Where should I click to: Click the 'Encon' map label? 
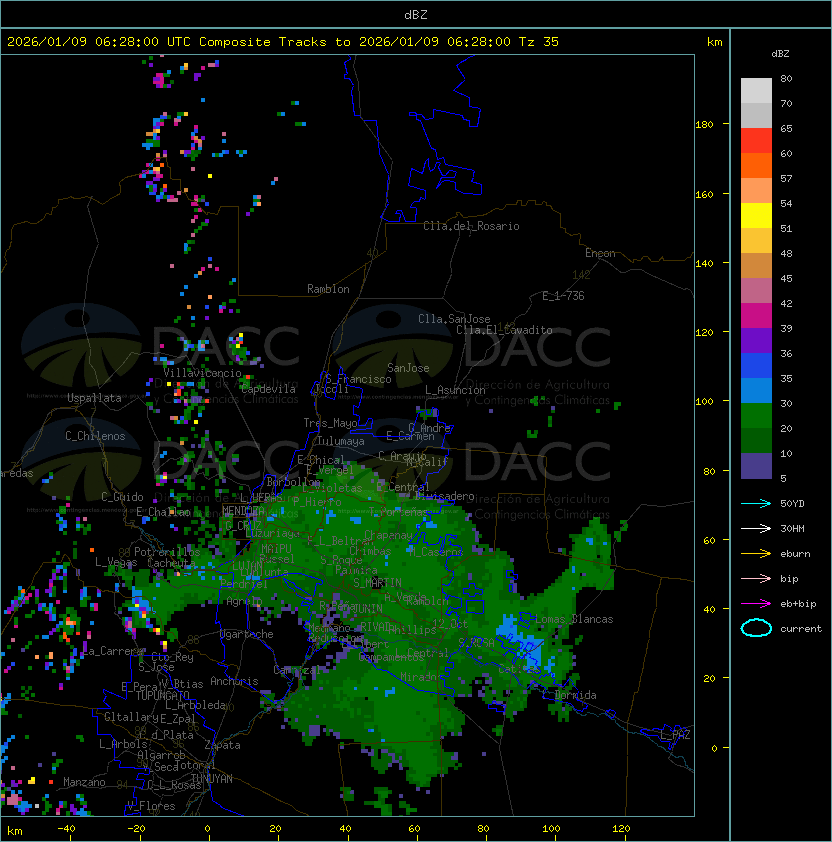pyautogui.click(x=600, y=253)
